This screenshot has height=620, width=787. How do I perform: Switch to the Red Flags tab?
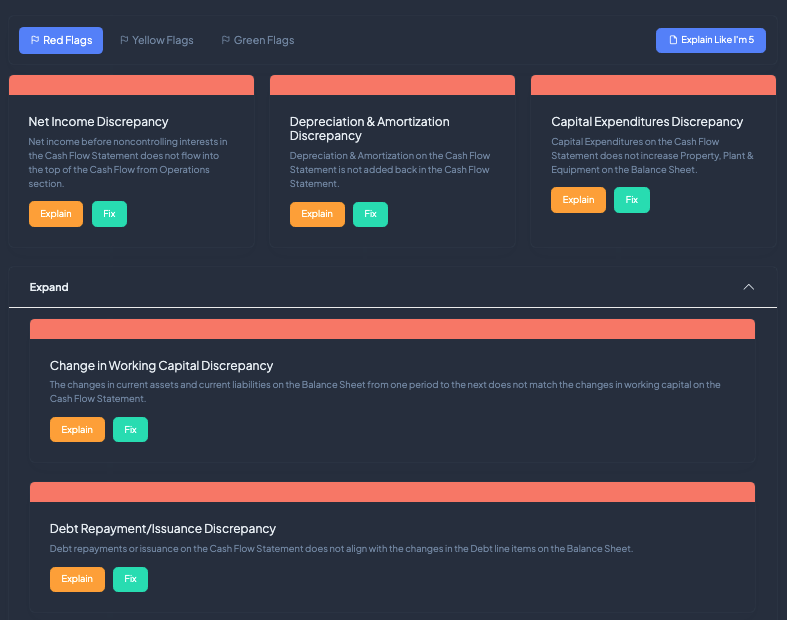(60, 40)
